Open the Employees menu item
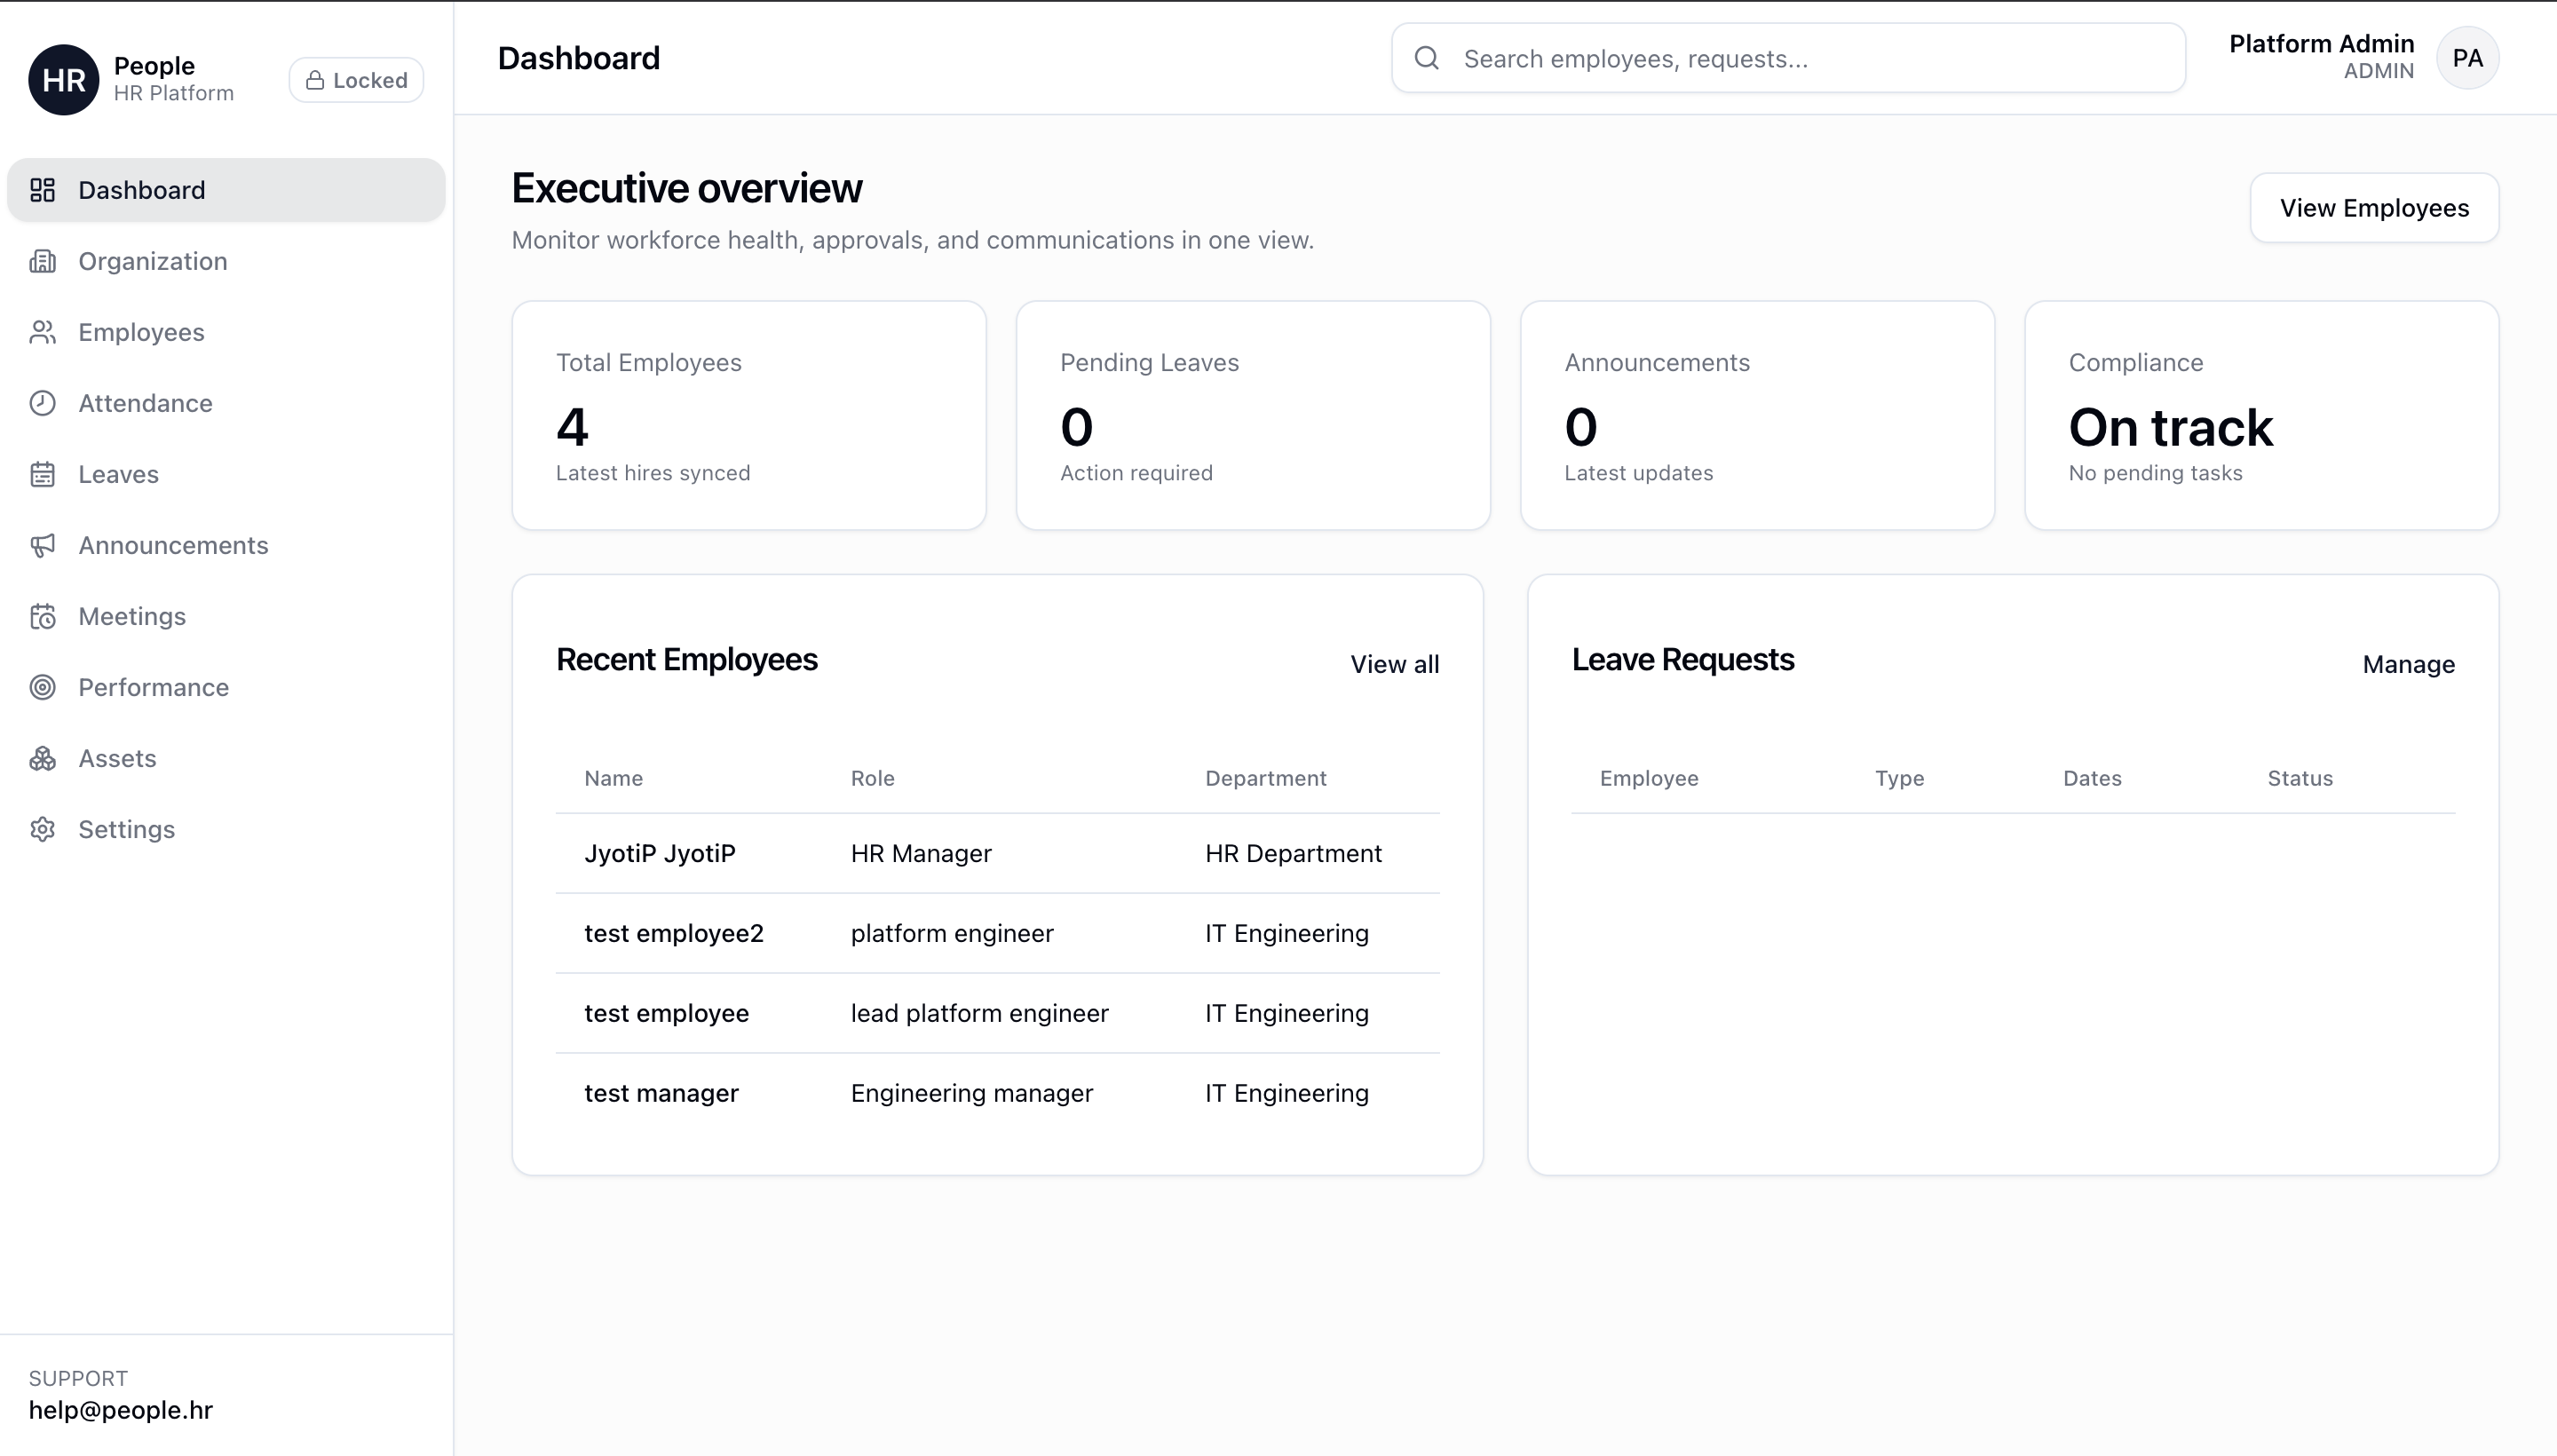 pyautogui.click(x=141, y=332)
